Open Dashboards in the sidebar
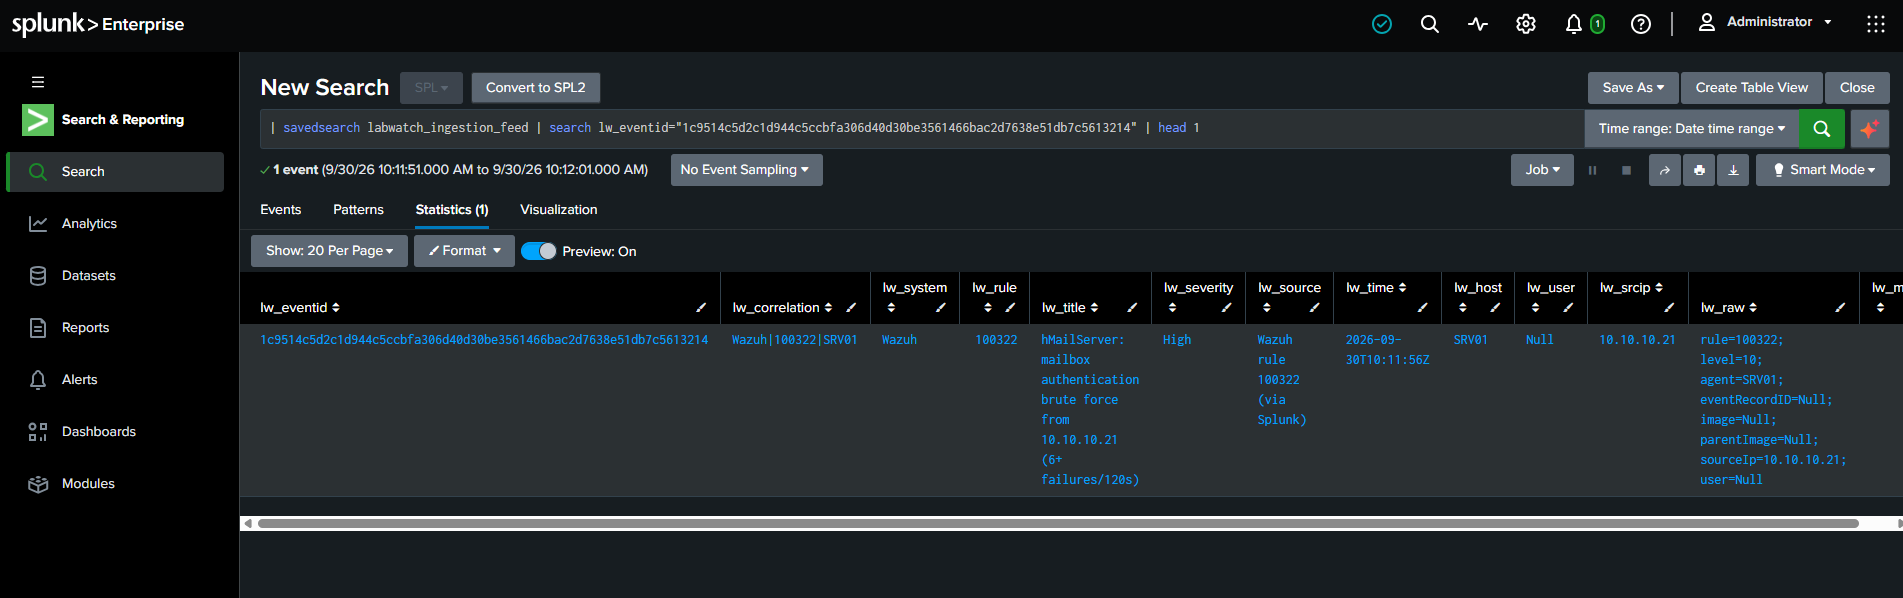Screen dimensions: 1903x598 (115, 432)
